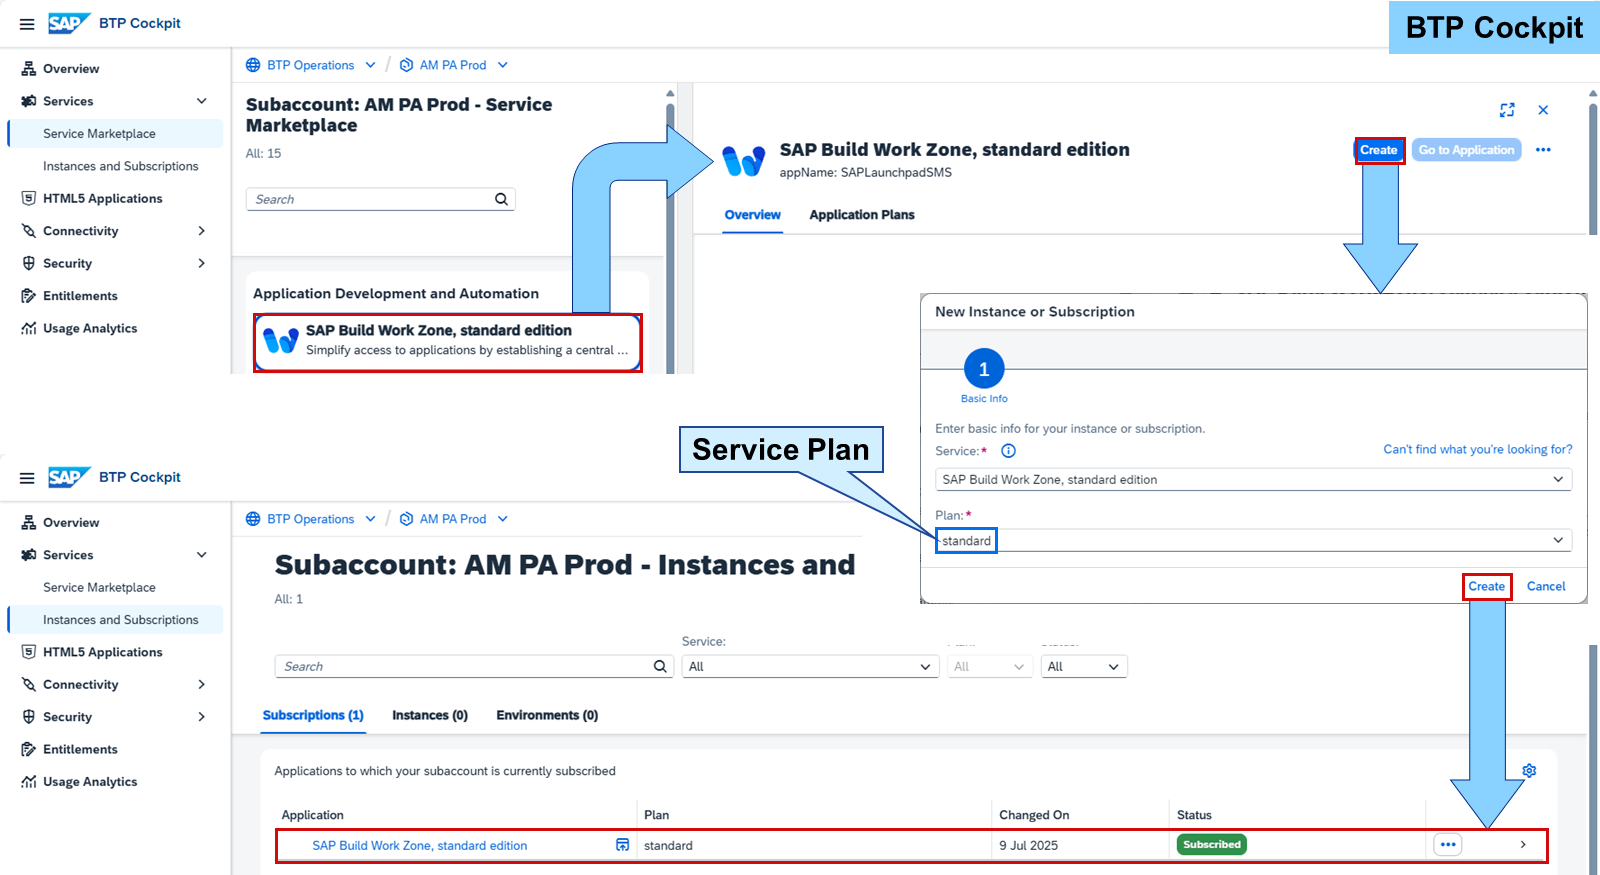Click the info icon next to Service label
Image resolution: width=1600 pixels, height=875 pixels.
(1008, 451)
